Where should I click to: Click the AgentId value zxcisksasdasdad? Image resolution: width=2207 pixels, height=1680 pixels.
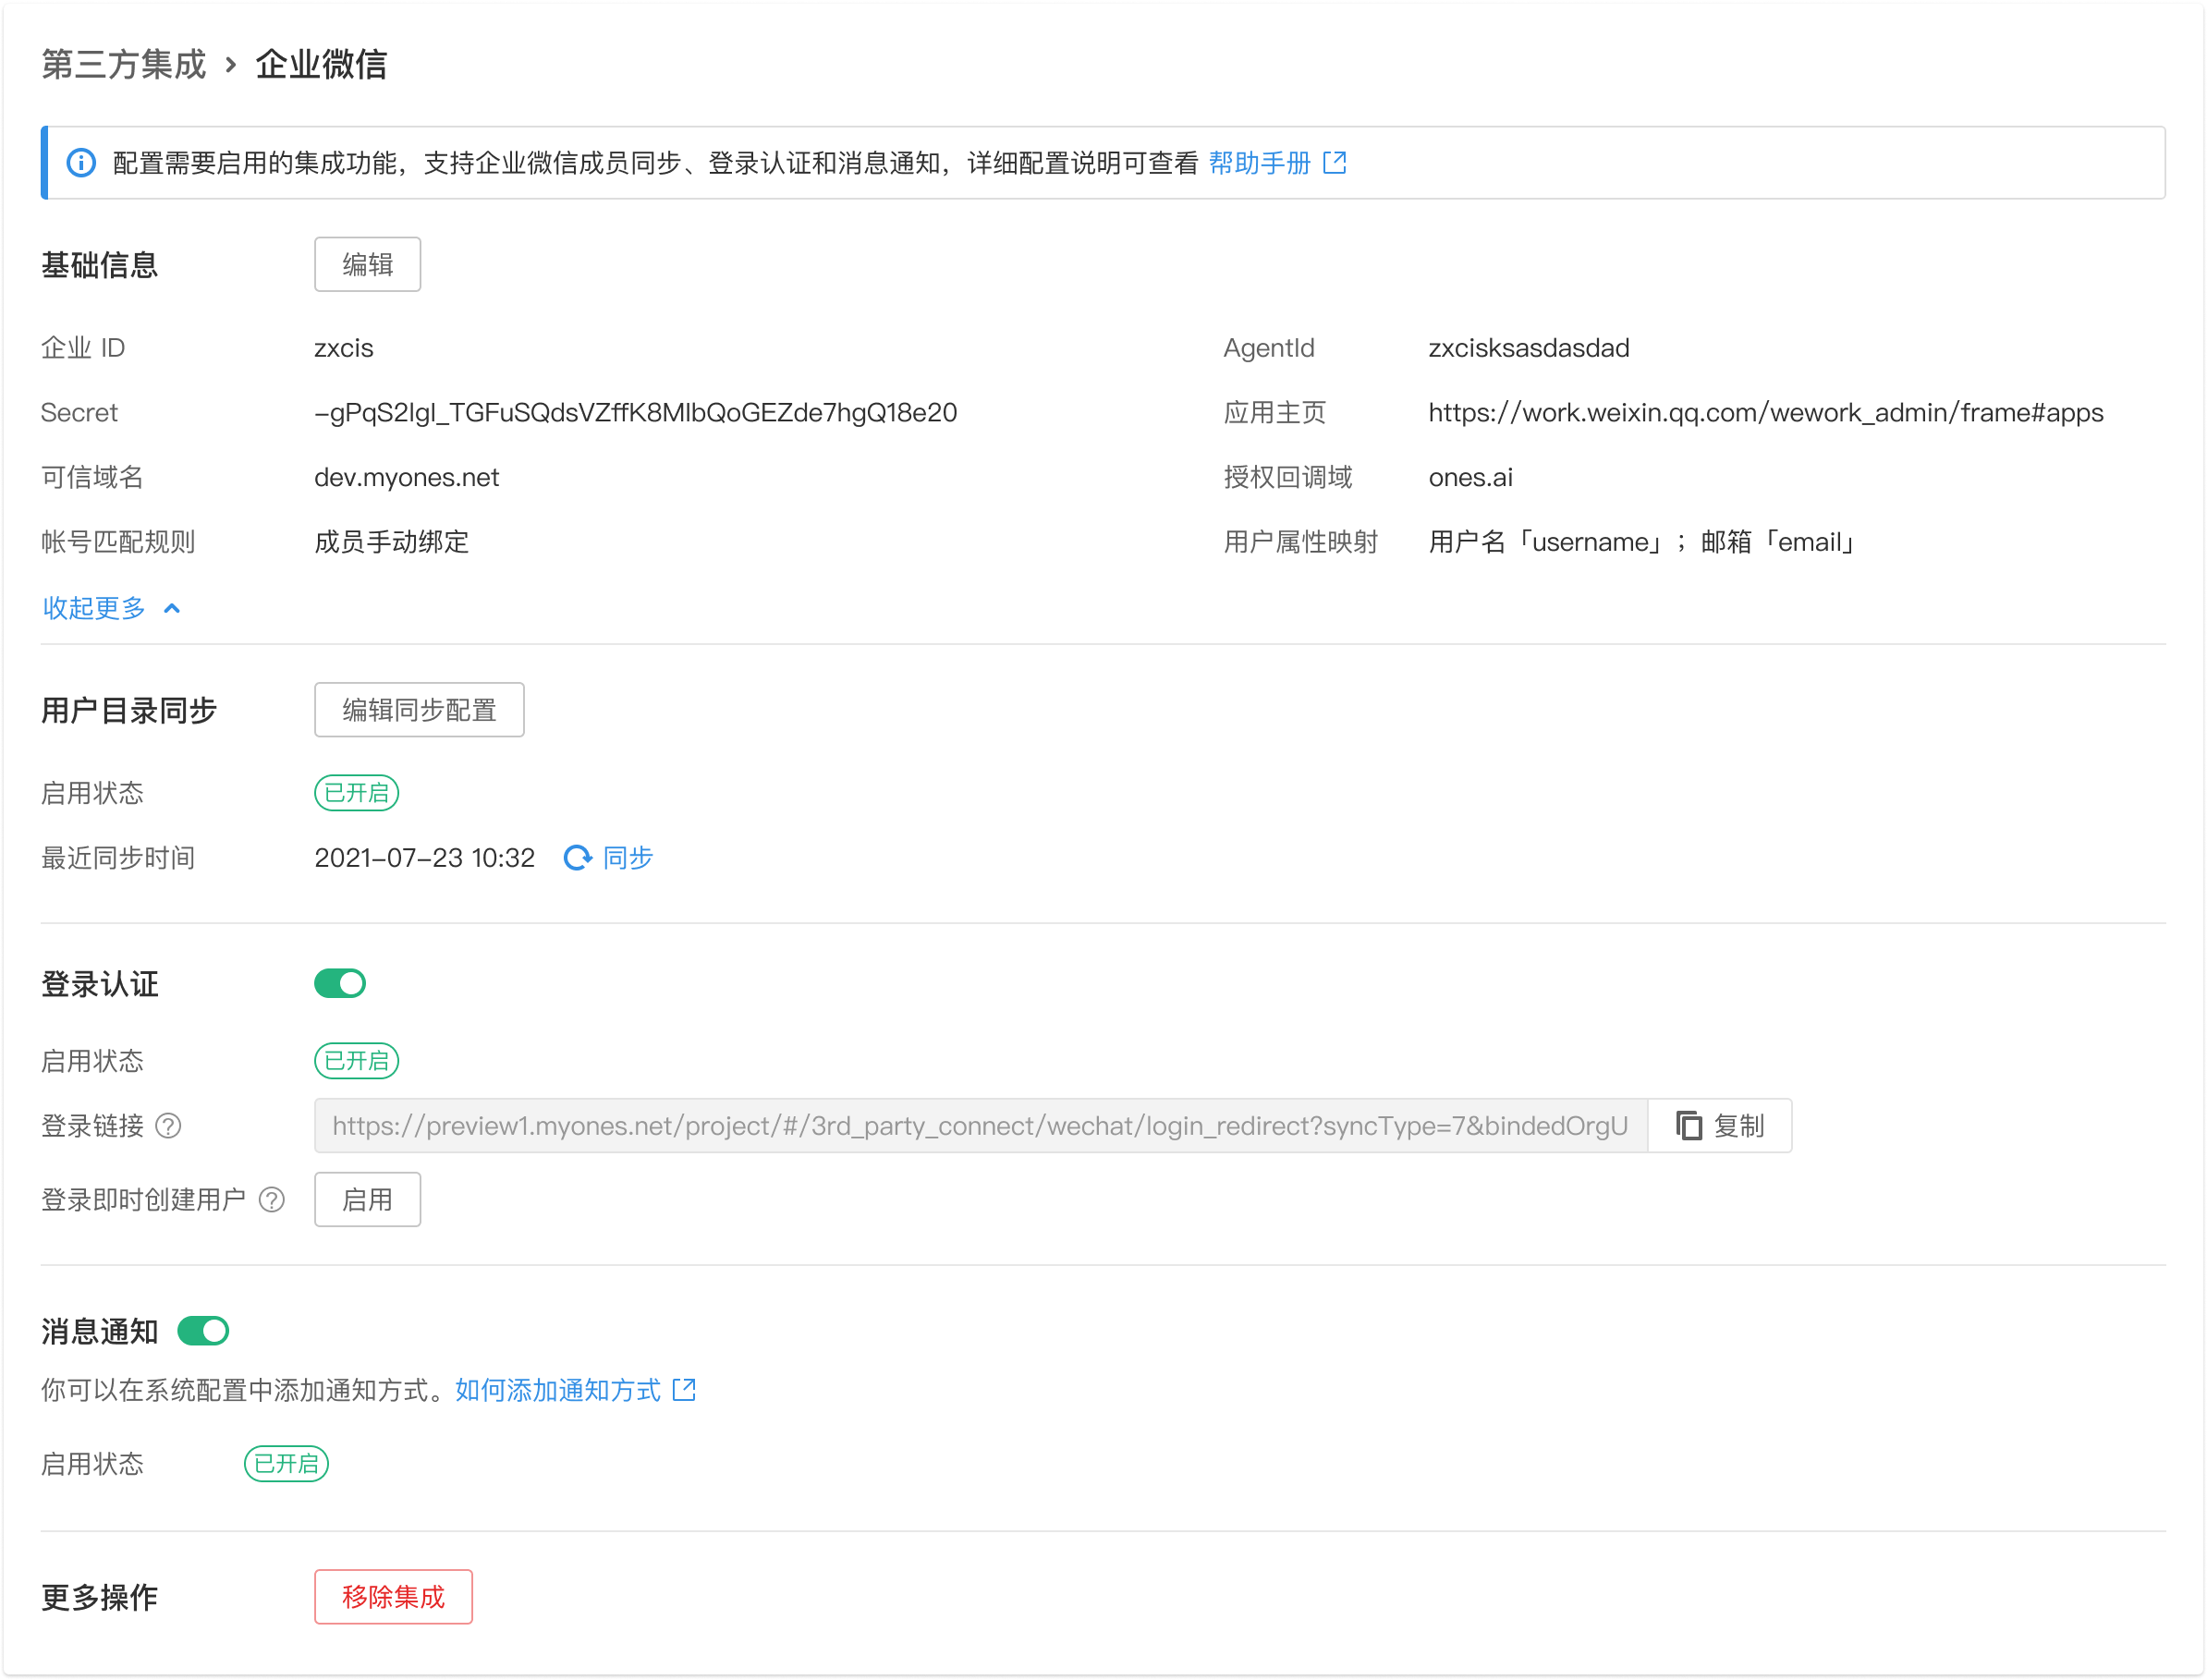pos(1529,348)
